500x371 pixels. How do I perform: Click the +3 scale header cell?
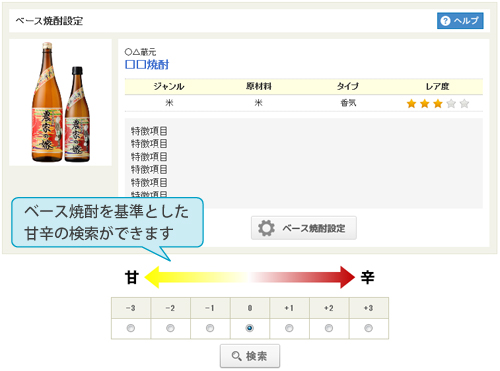point(369,308)
